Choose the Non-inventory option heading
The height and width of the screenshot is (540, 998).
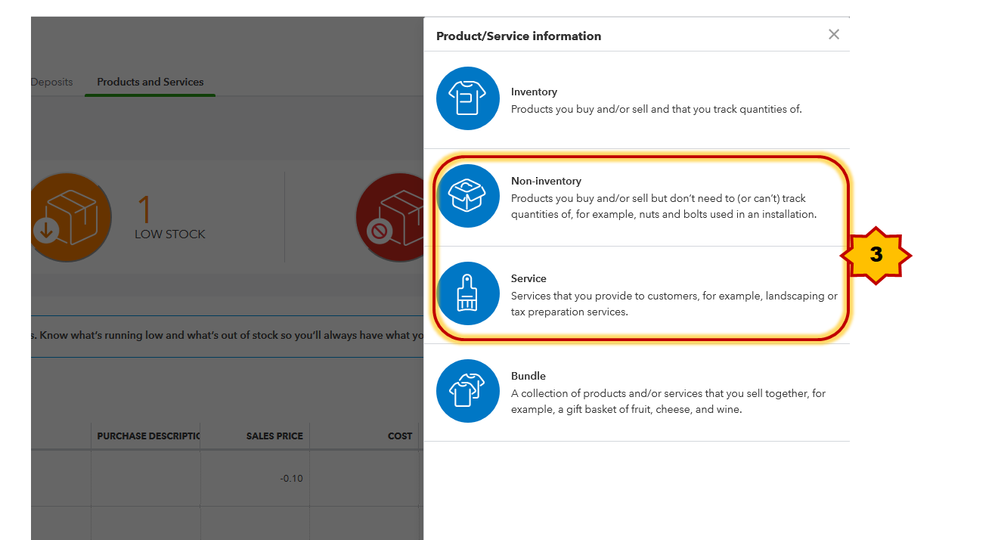[546, 181]
